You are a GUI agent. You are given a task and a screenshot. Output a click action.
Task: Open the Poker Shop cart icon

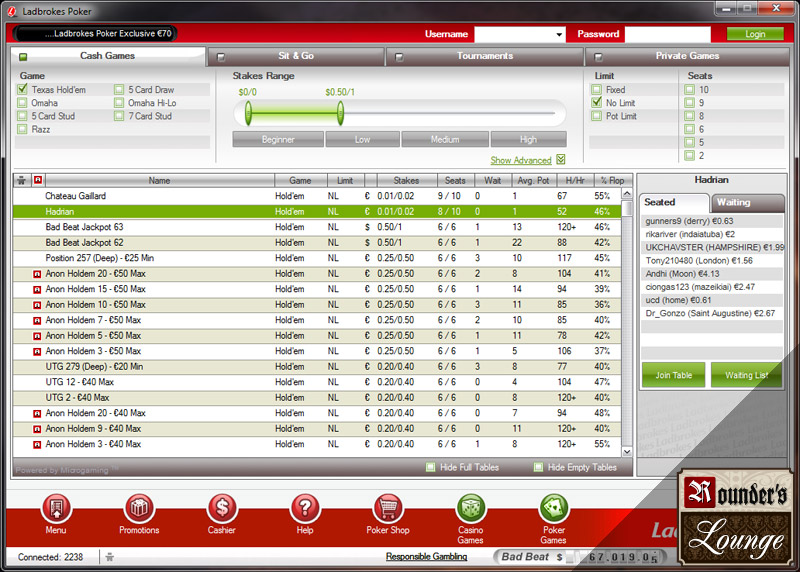(388, 509)
